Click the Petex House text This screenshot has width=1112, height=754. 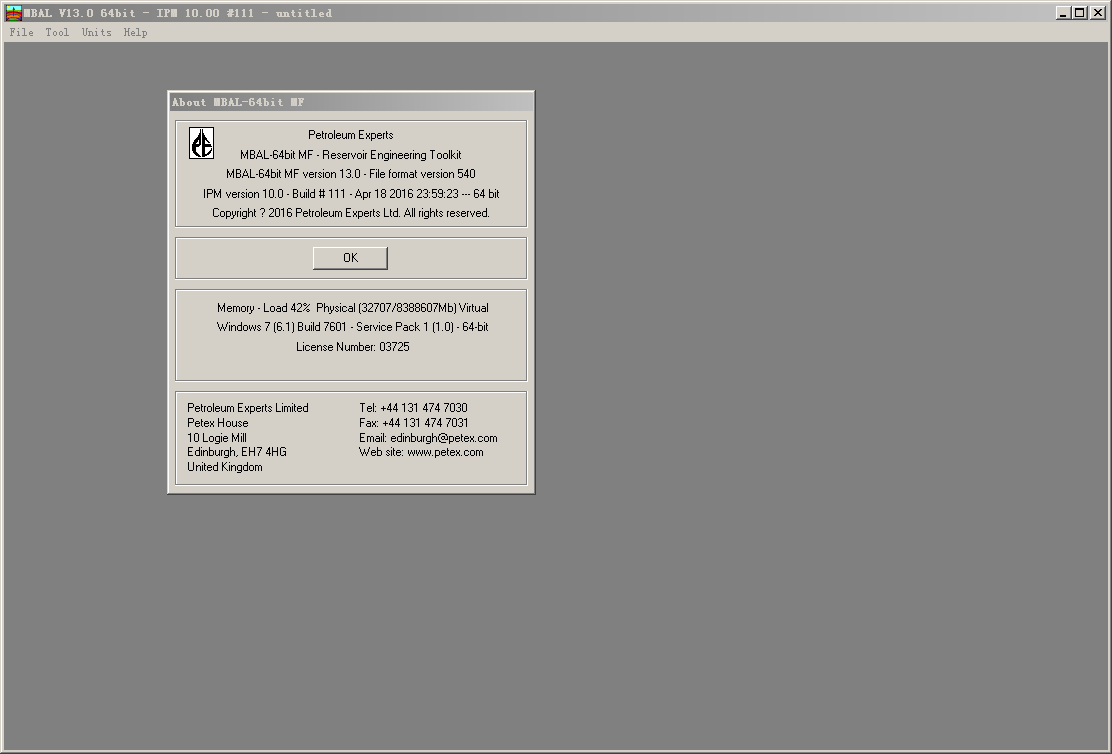pos(218,423)
